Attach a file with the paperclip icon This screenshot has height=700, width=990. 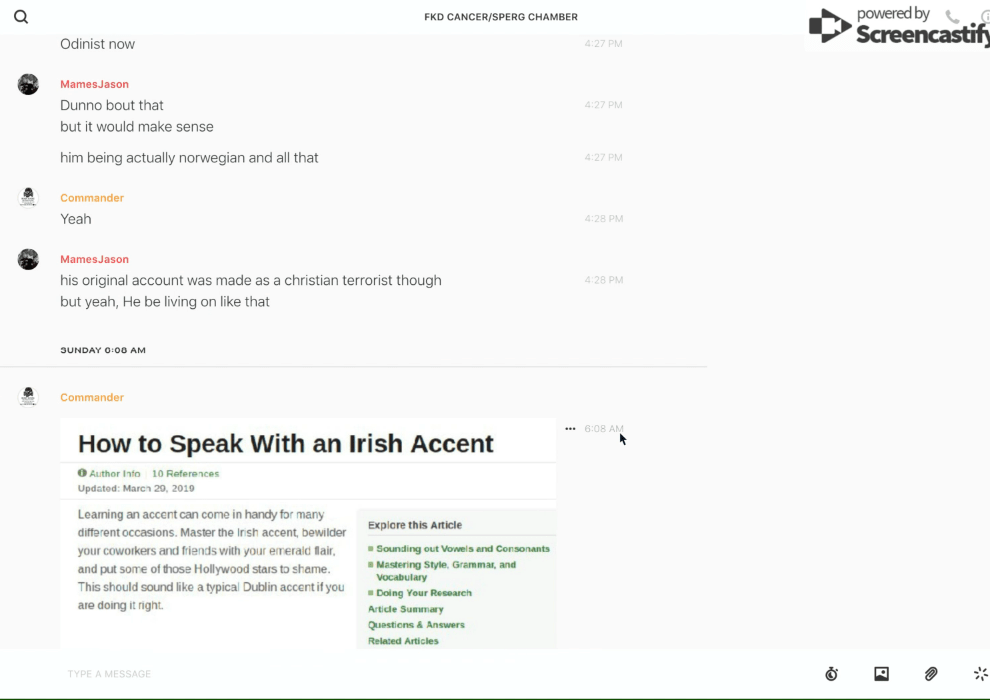pos(931,674)
